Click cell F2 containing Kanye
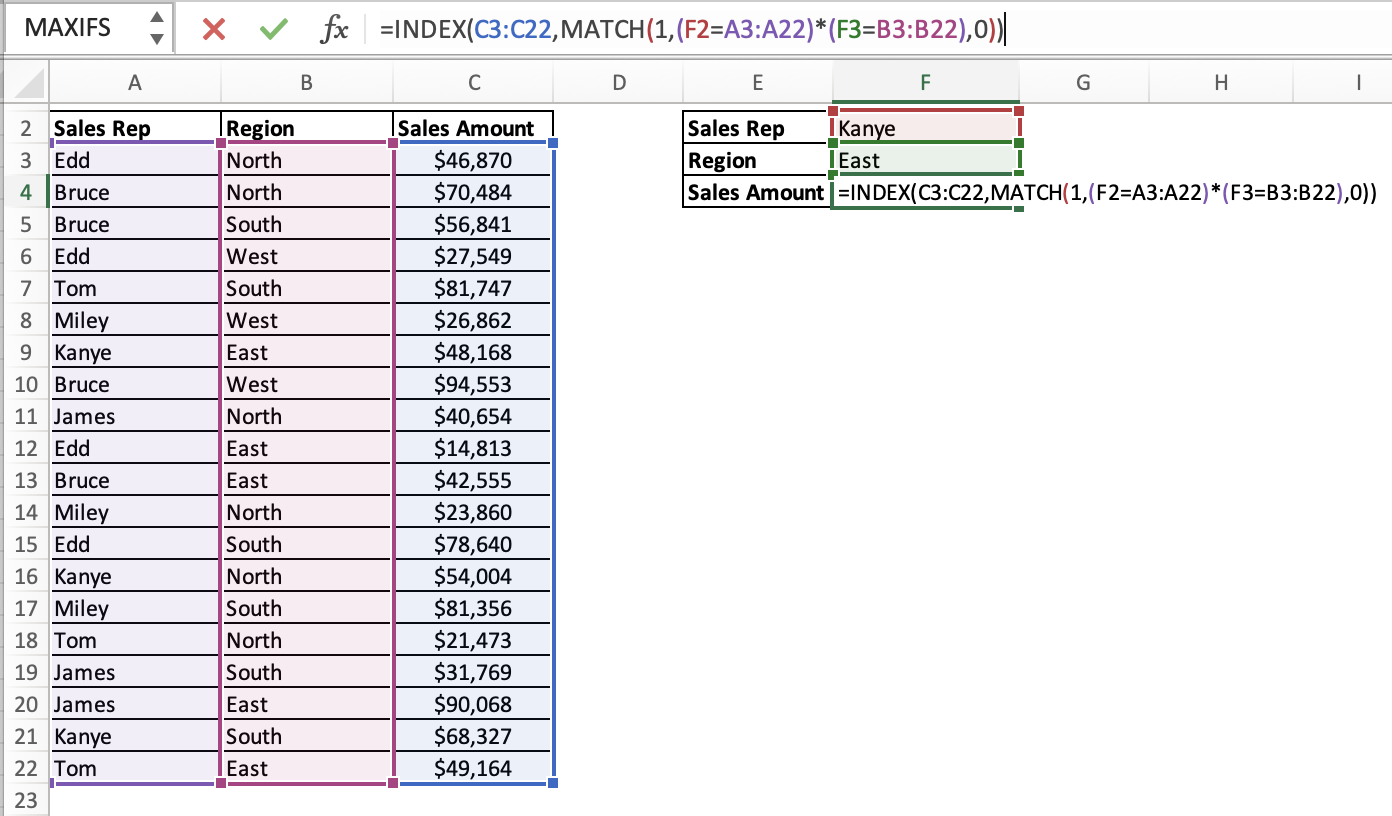This screenshot has width=1392, height=816. click(924, 128)
